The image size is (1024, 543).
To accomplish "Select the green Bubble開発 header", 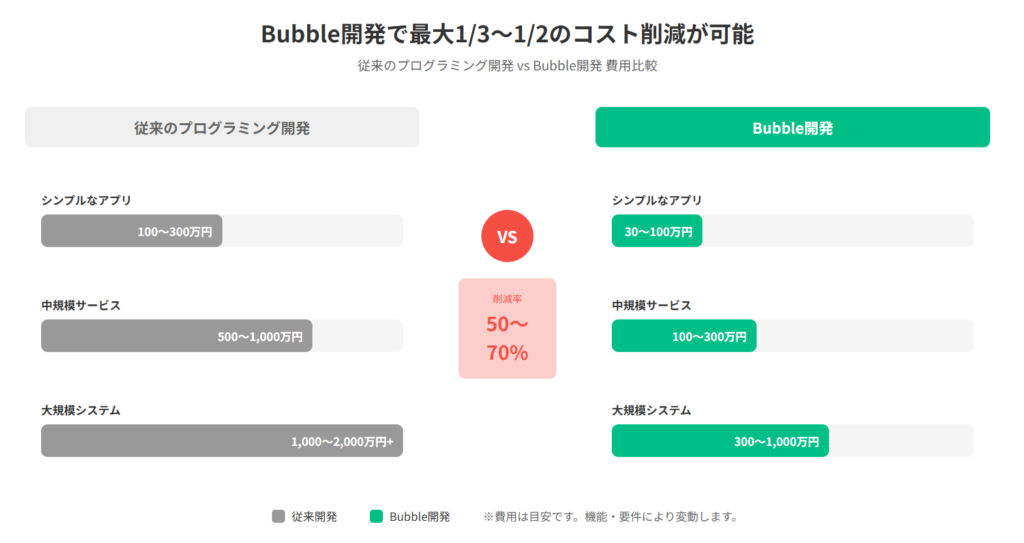I will 792,128.
